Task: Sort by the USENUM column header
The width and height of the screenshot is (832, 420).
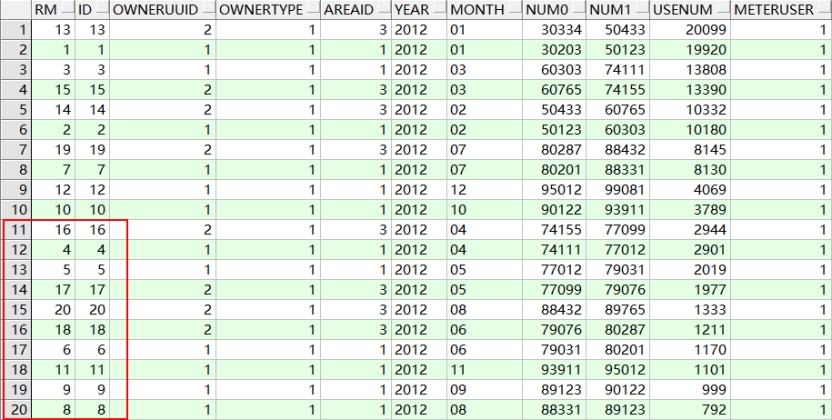Action: [680, 9]
